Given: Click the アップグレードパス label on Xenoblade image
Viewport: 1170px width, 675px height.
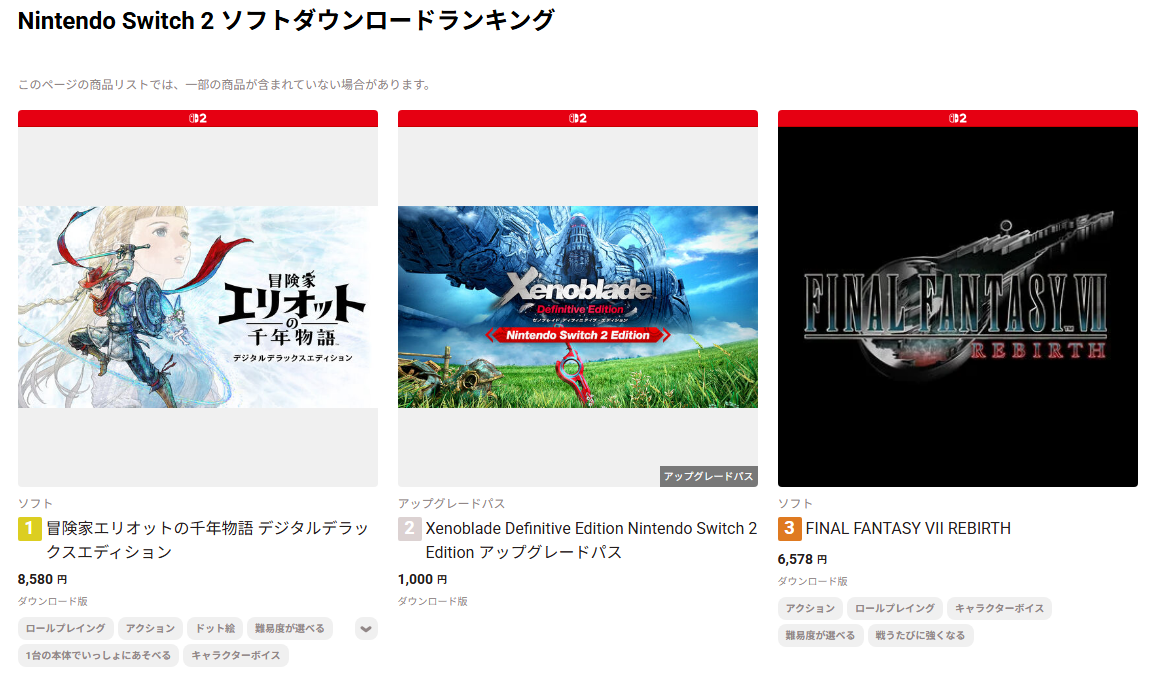Looking at the screenshot, I should [708, 477].
